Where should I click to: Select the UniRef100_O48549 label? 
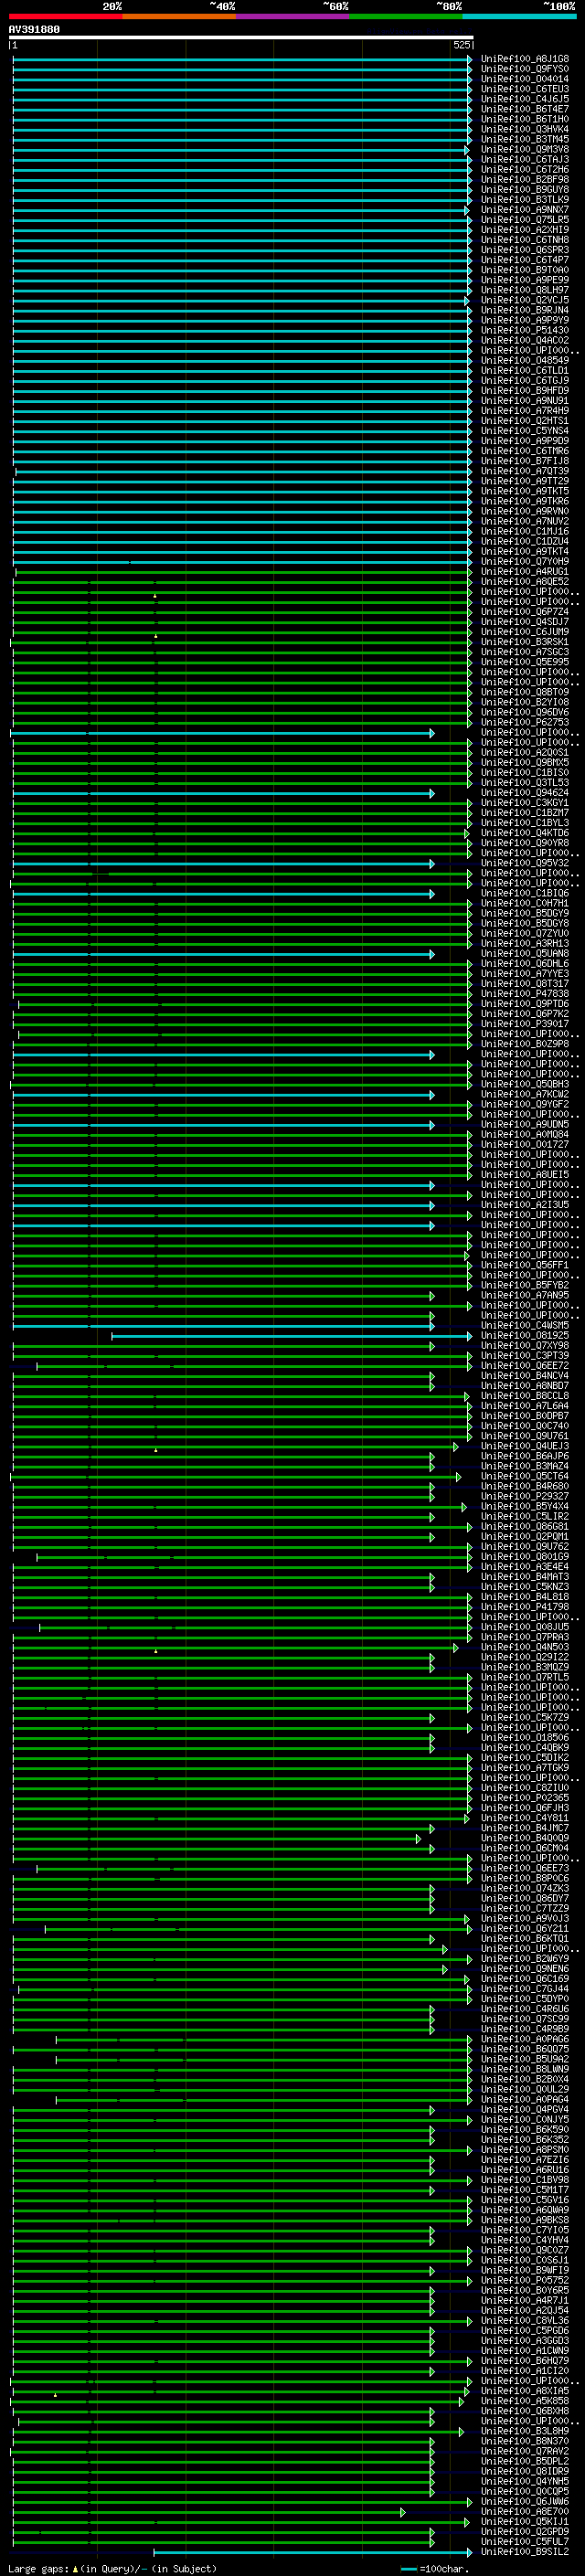pos(525,360)
